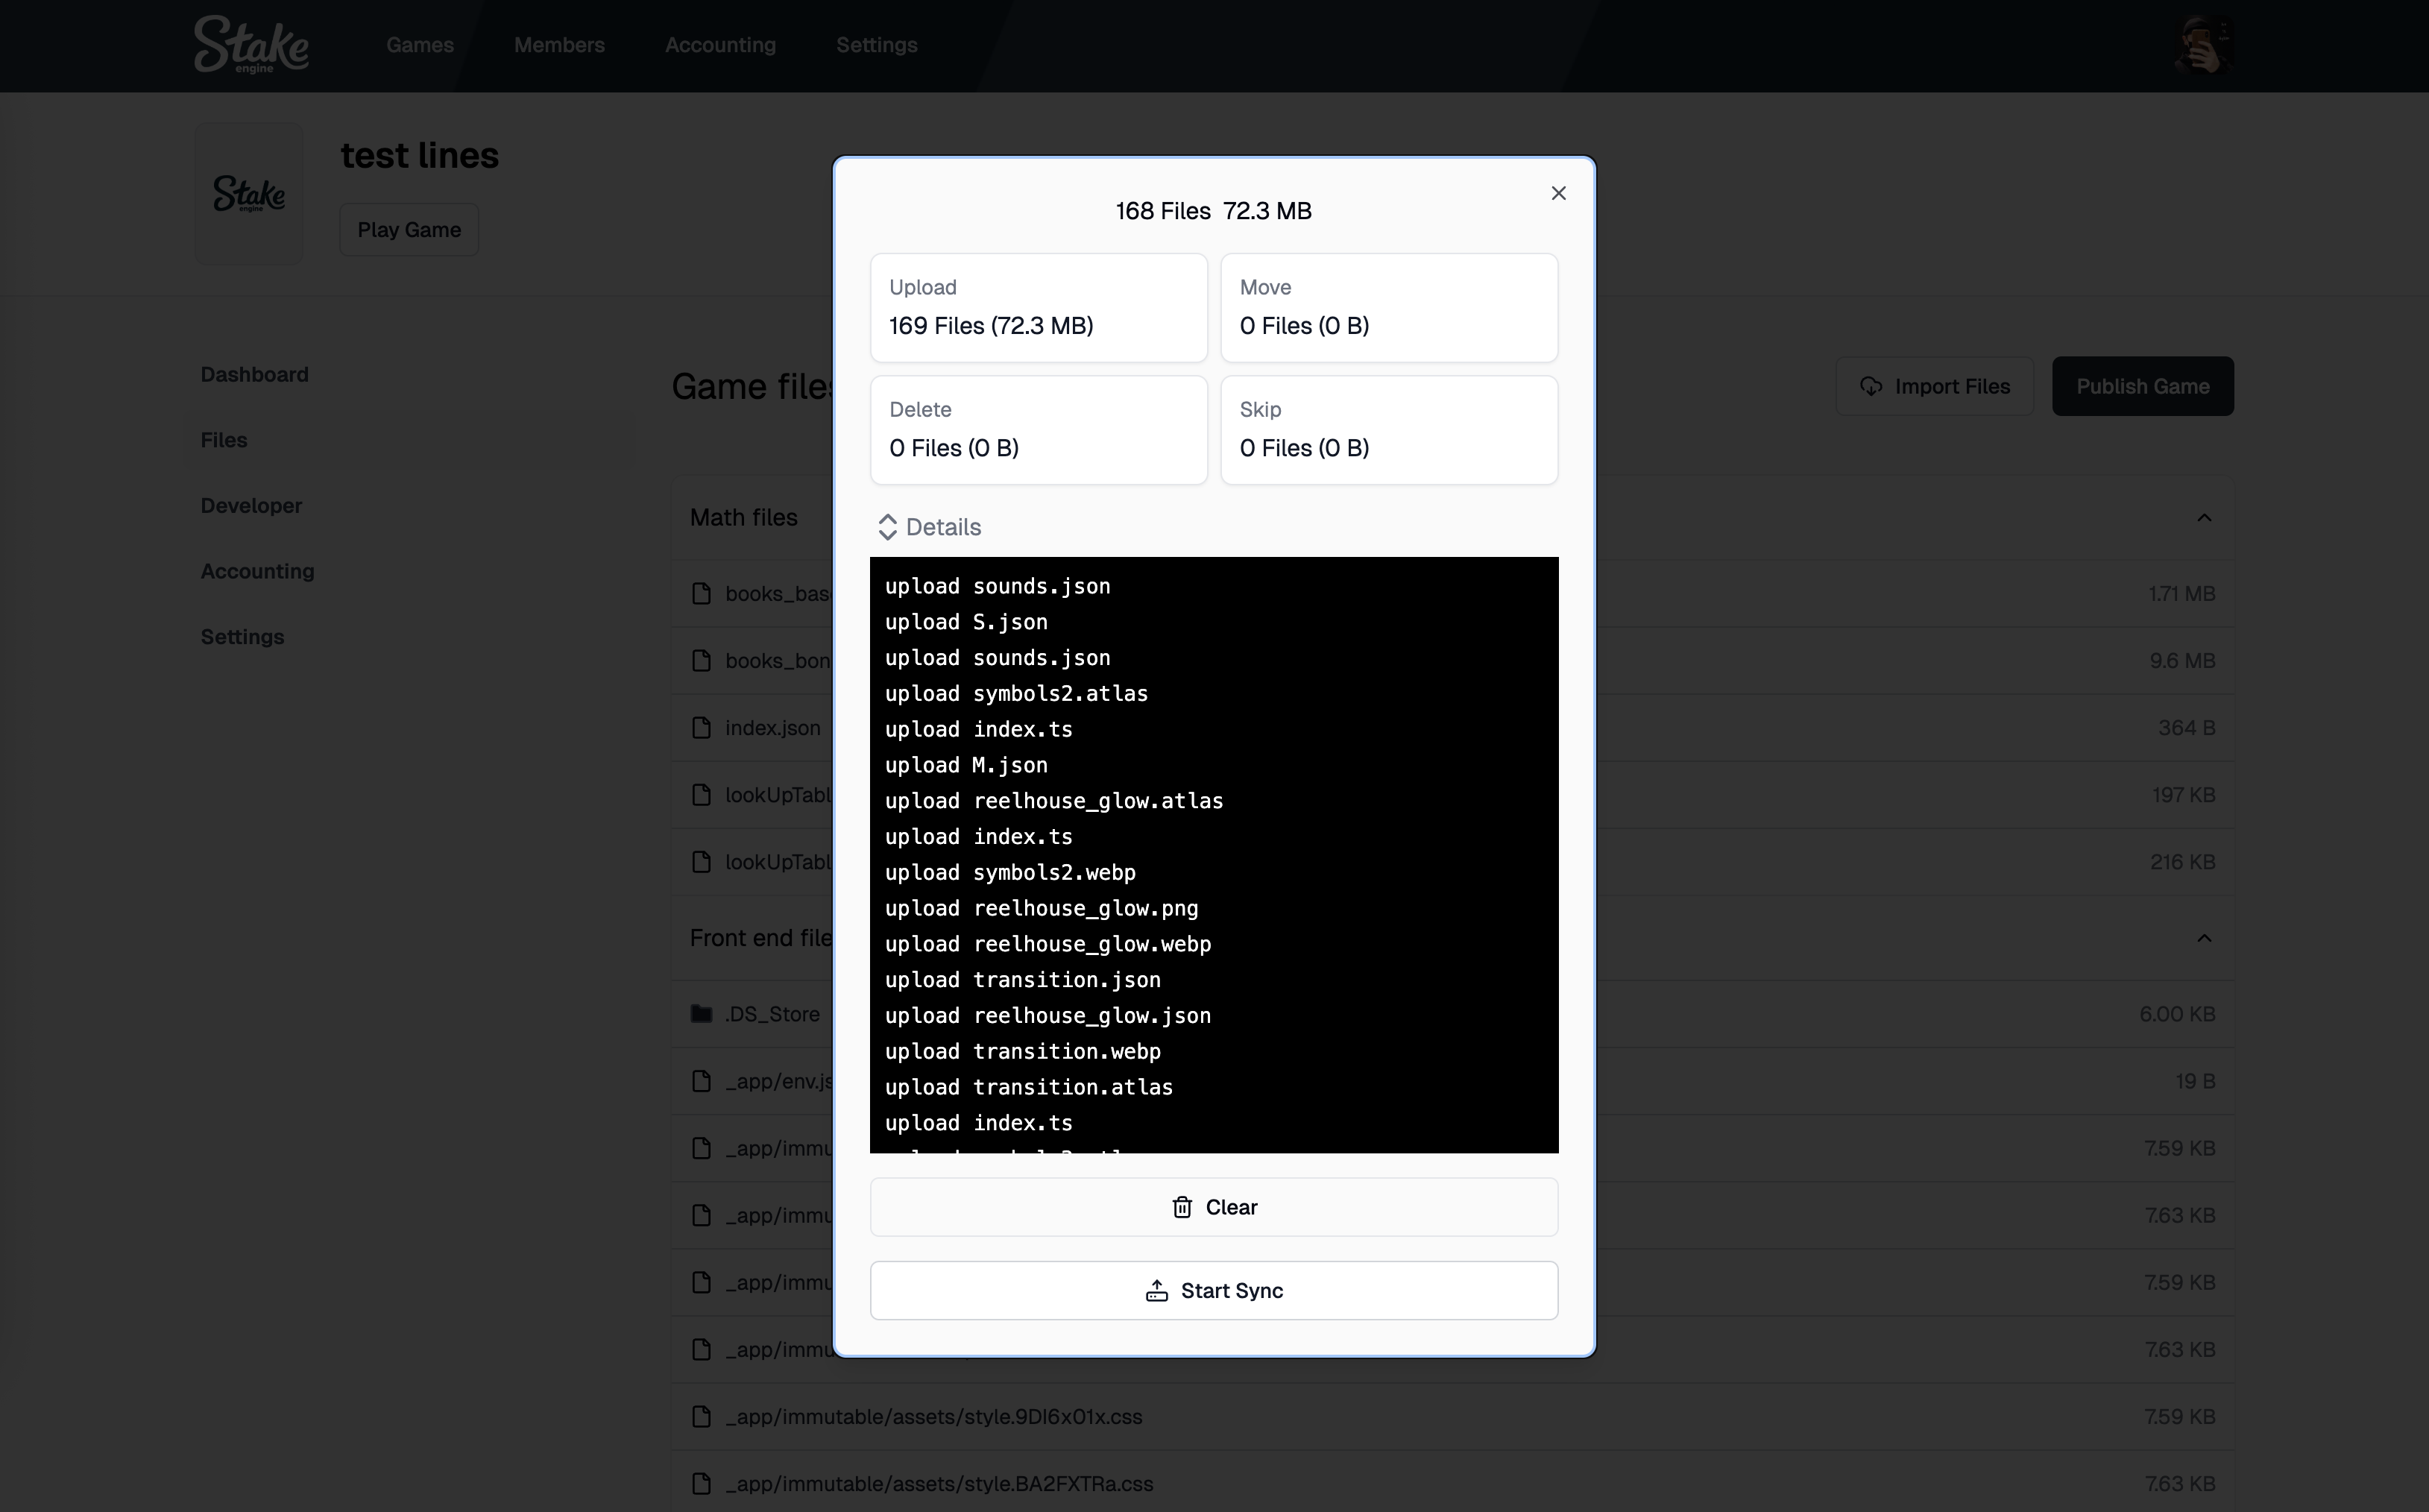Click the test lines game thumbnail
The height and width of the screenshot is (1512, 2429).
click(x=249, y=194)
